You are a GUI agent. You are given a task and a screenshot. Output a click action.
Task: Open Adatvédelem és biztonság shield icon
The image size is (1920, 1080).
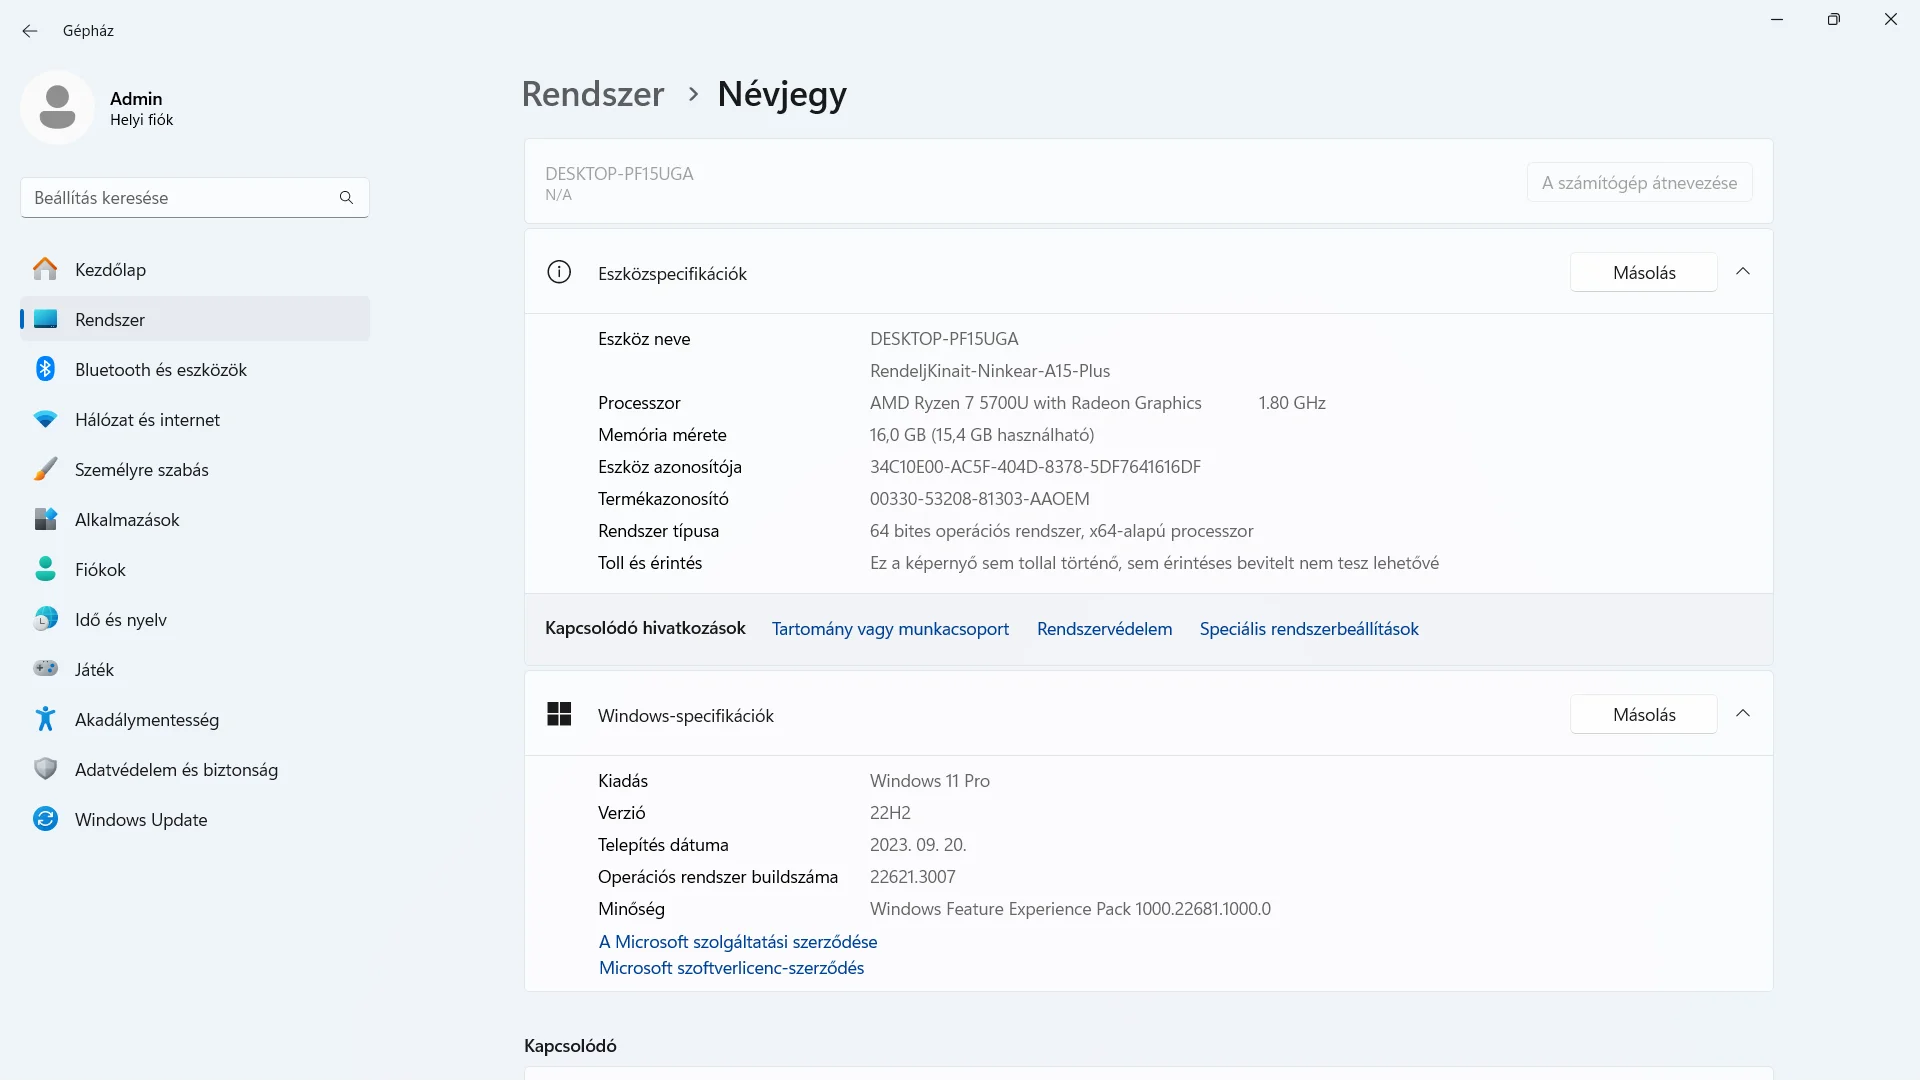(45, 769)
